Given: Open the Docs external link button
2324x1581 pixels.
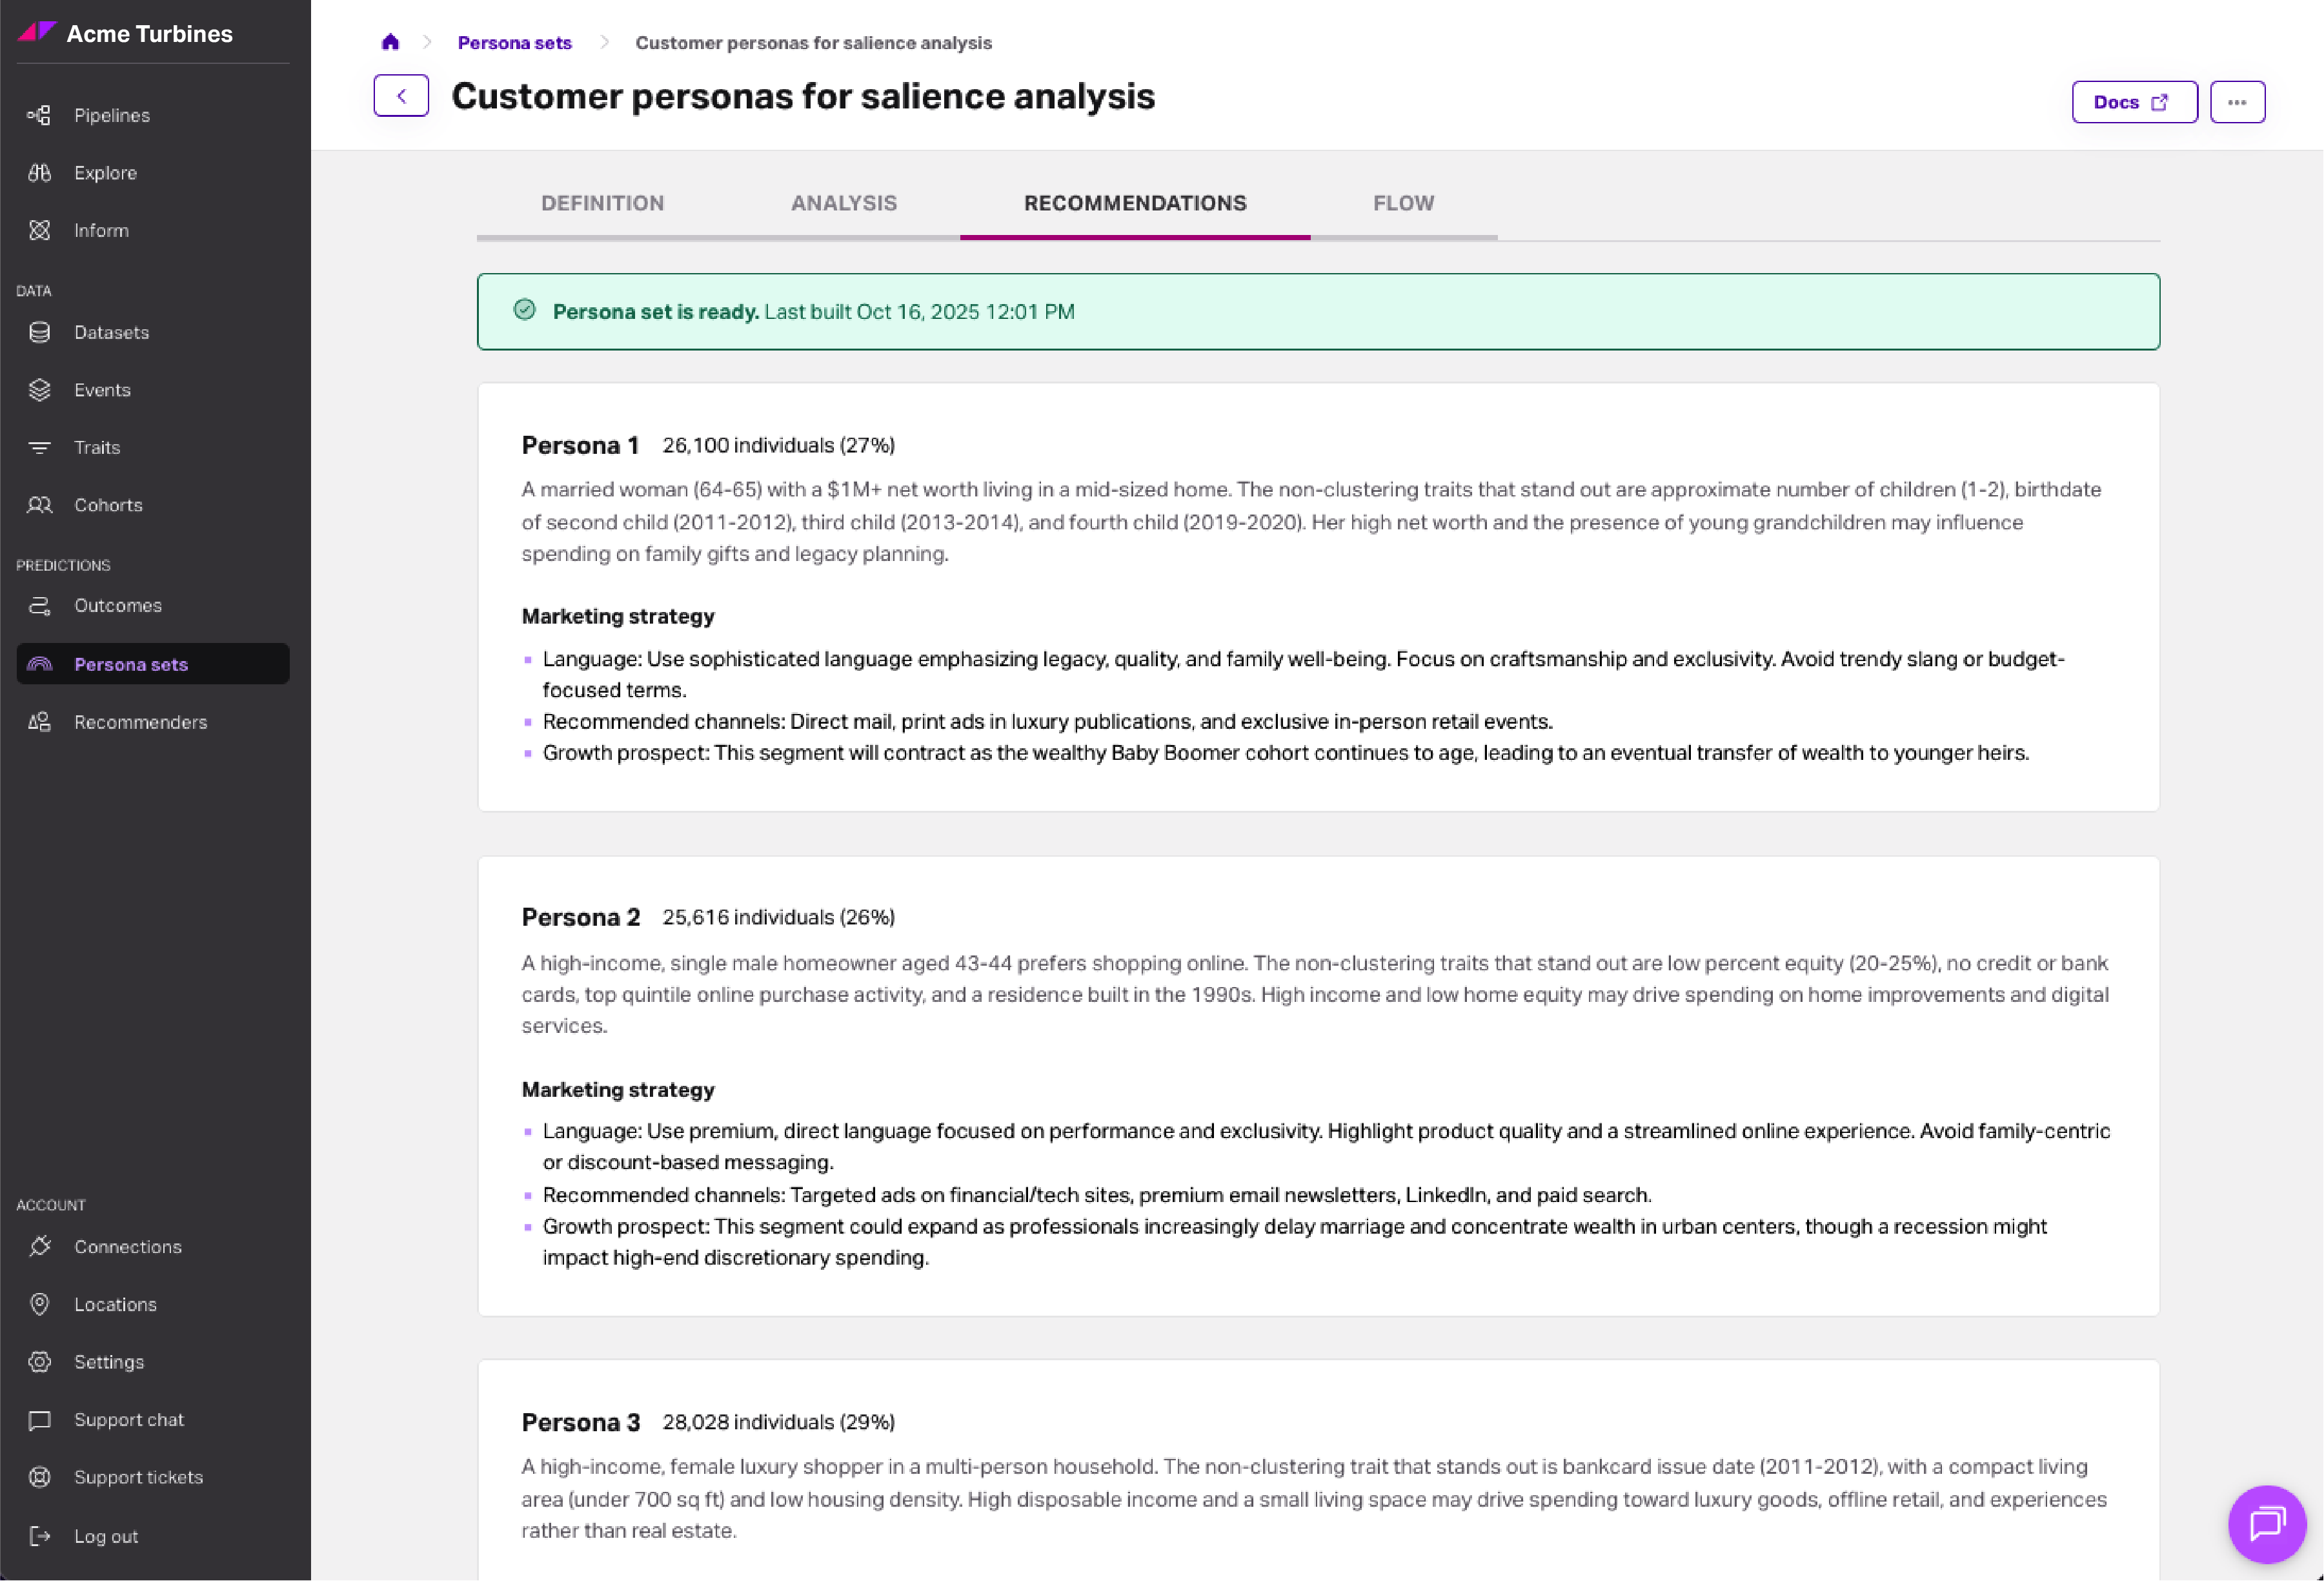Looking at the screenshot, I should pyautogui.click(x=2133, y=102).
